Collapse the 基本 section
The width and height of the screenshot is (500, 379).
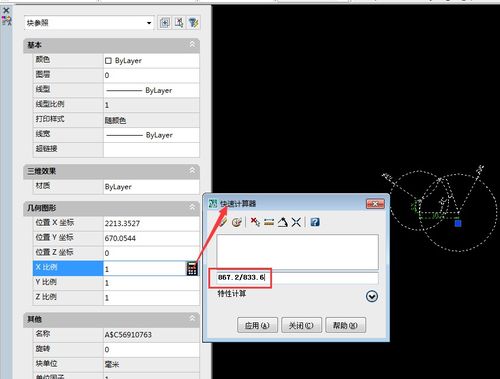pos(192,44)
